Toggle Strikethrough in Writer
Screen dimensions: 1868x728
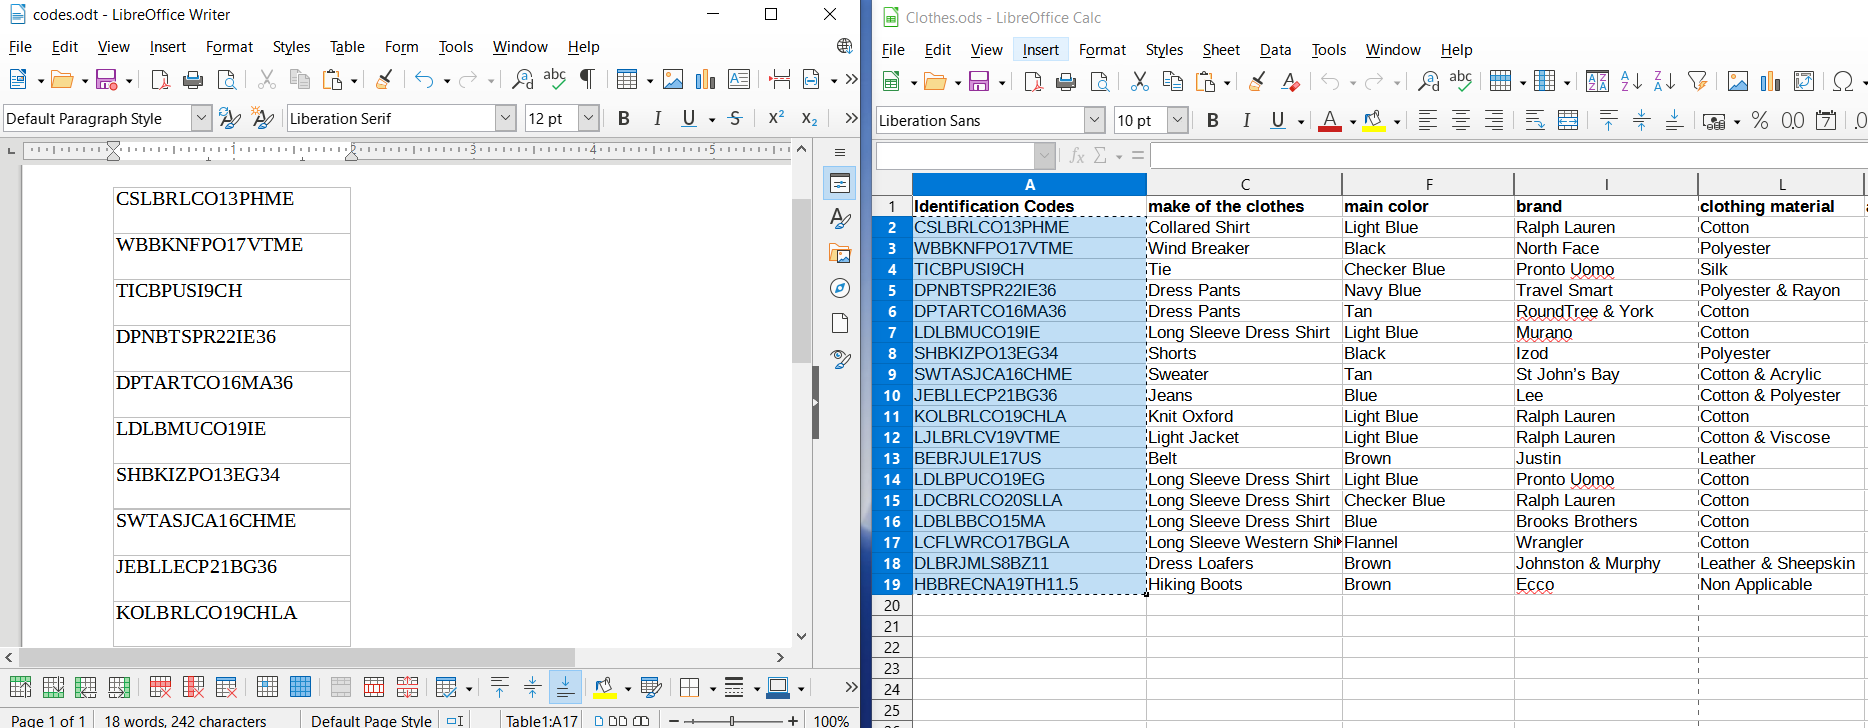click(735, 118)
